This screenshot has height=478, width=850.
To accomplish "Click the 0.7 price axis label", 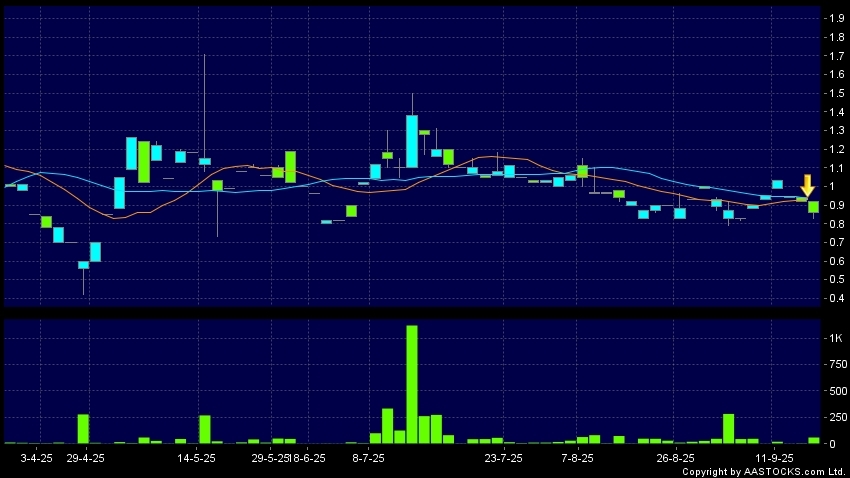I will tap(837, 242).
